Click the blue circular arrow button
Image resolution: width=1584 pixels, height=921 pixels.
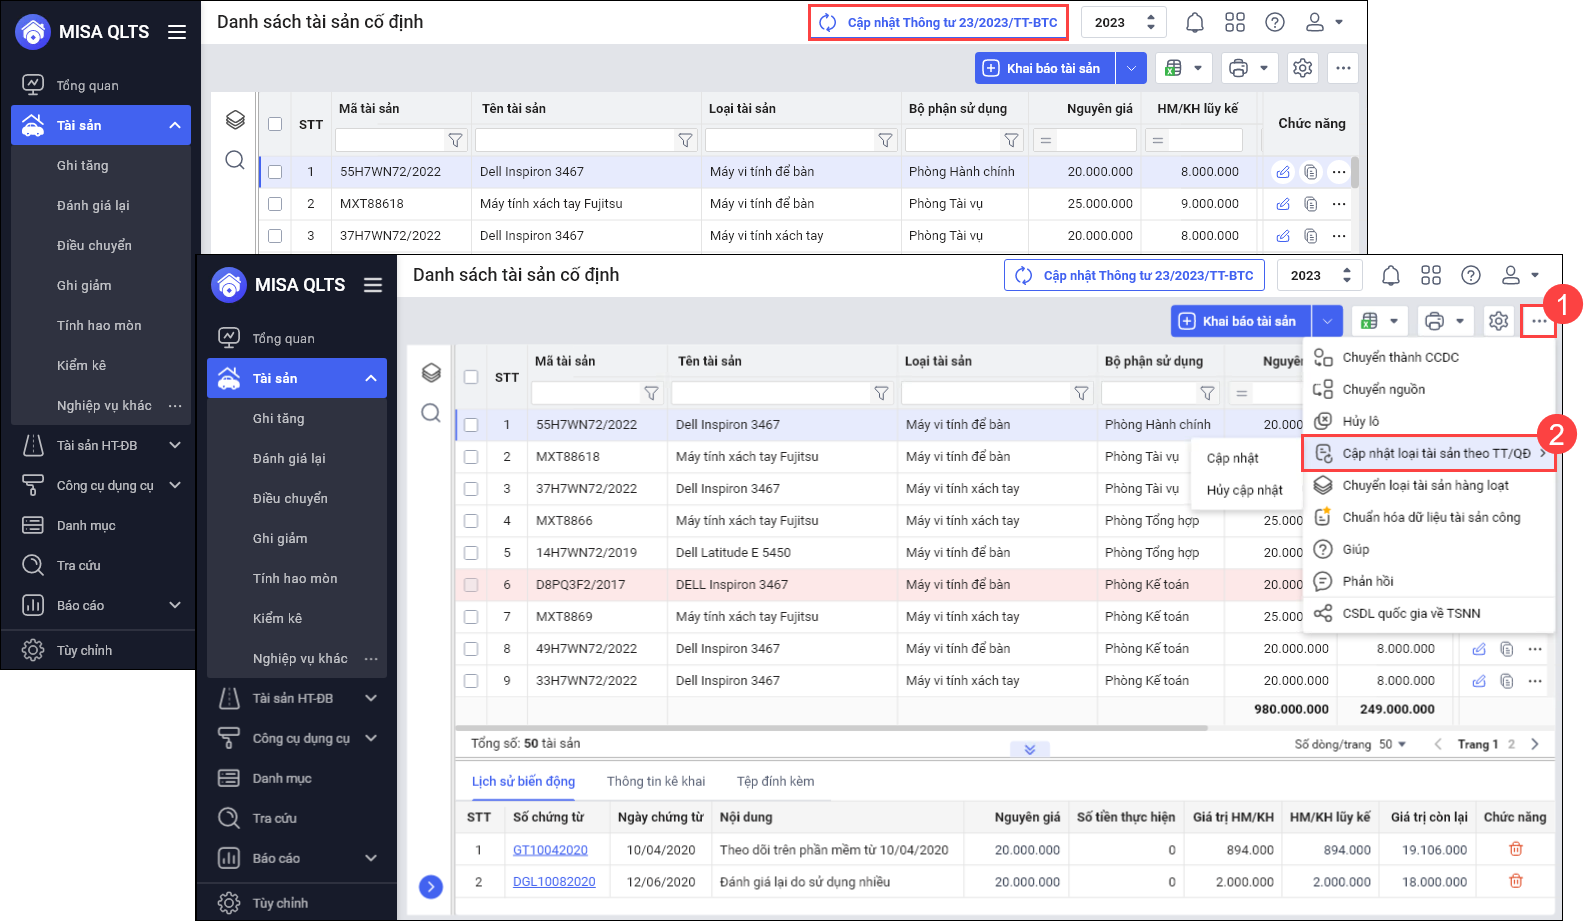coord(431,886)
